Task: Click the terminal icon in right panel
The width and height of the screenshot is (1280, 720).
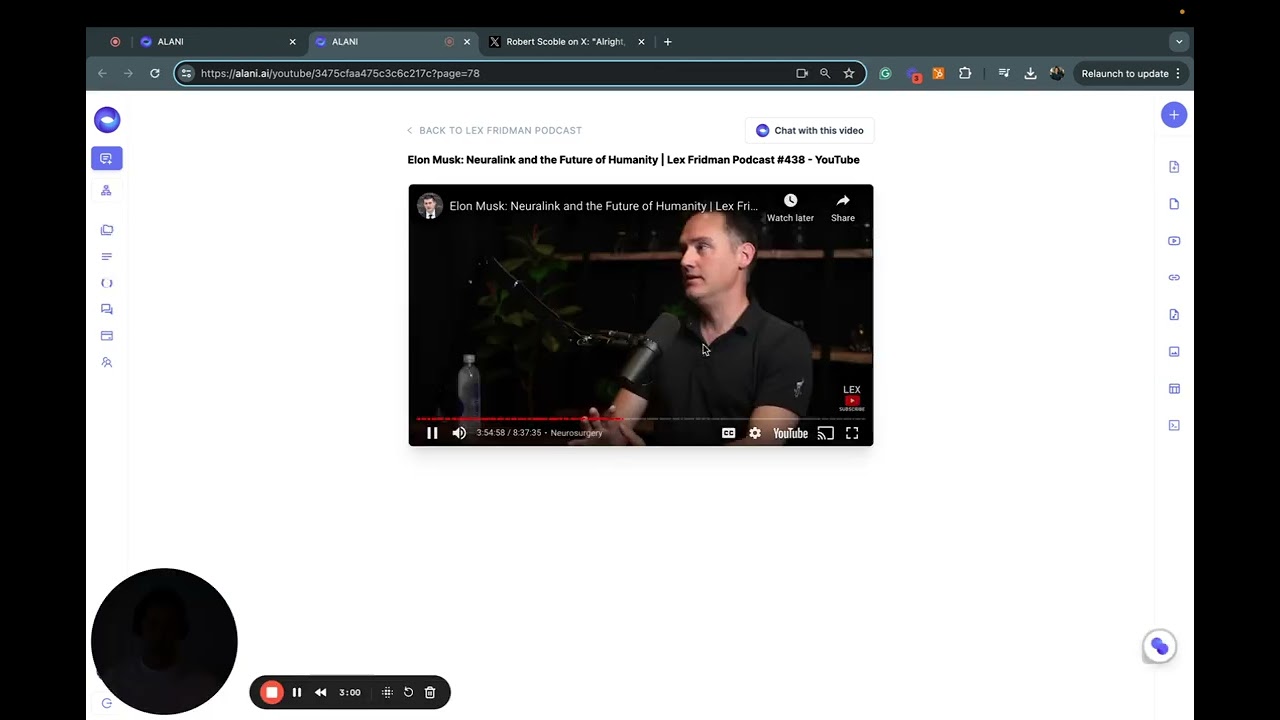Action: pyautogui.click(x=1174, y=425)
